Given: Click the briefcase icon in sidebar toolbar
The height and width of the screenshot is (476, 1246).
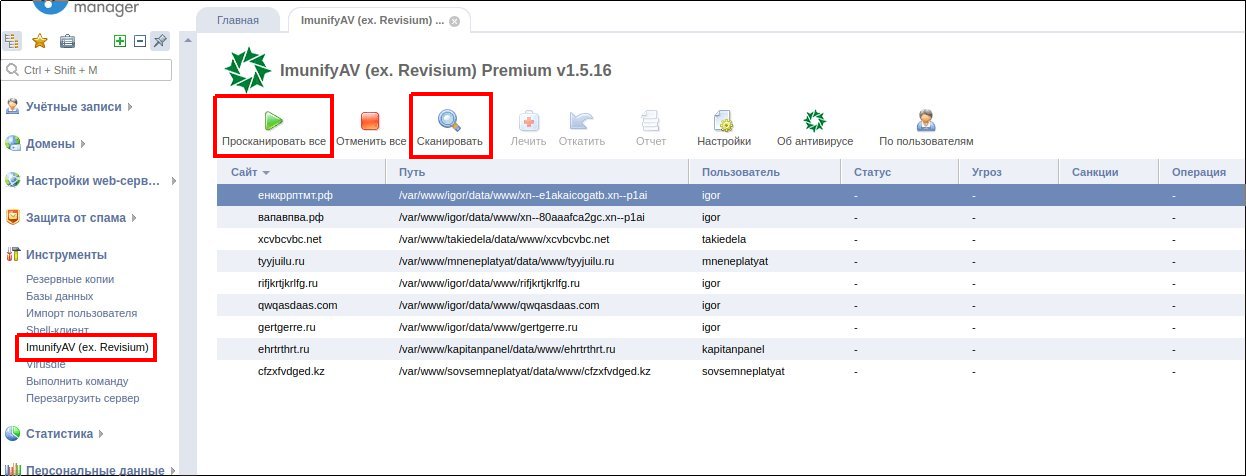Looking at the screenshot, I should click(x=67, y=41).
